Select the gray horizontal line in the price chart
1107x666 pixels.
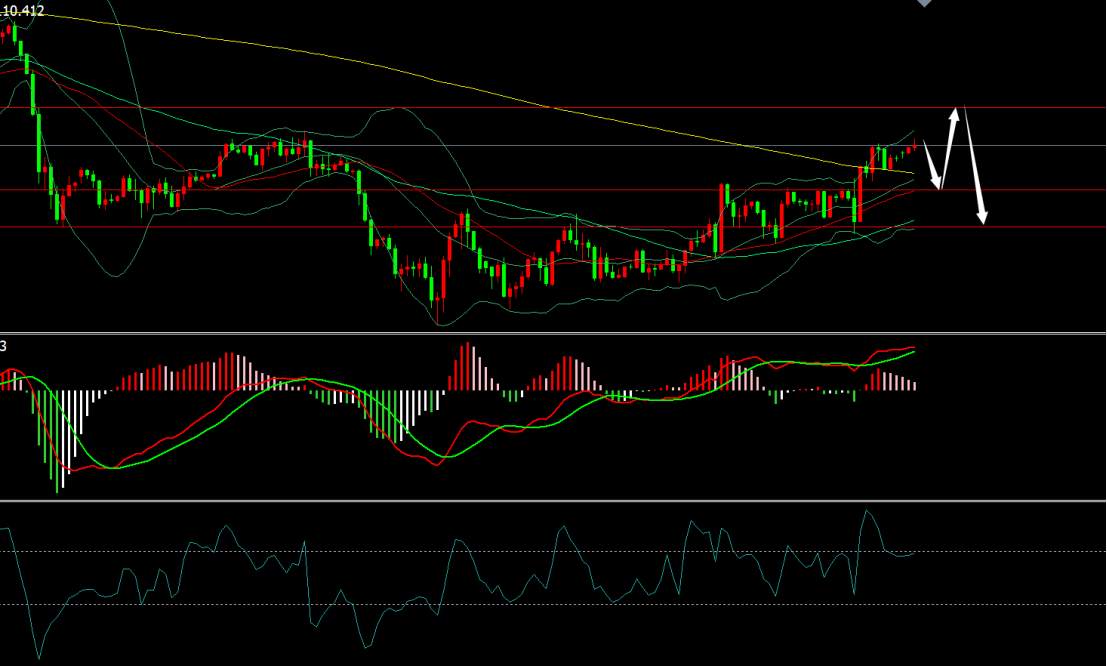tap(553, 145)
